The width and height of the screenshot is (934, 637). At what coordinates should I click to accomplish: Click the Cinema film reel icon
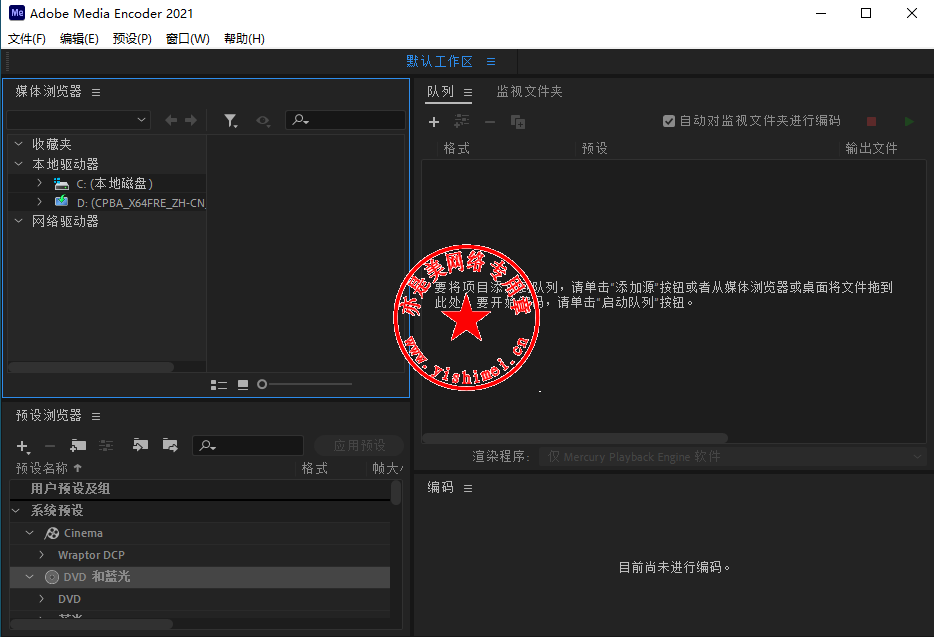coord(52,533)
